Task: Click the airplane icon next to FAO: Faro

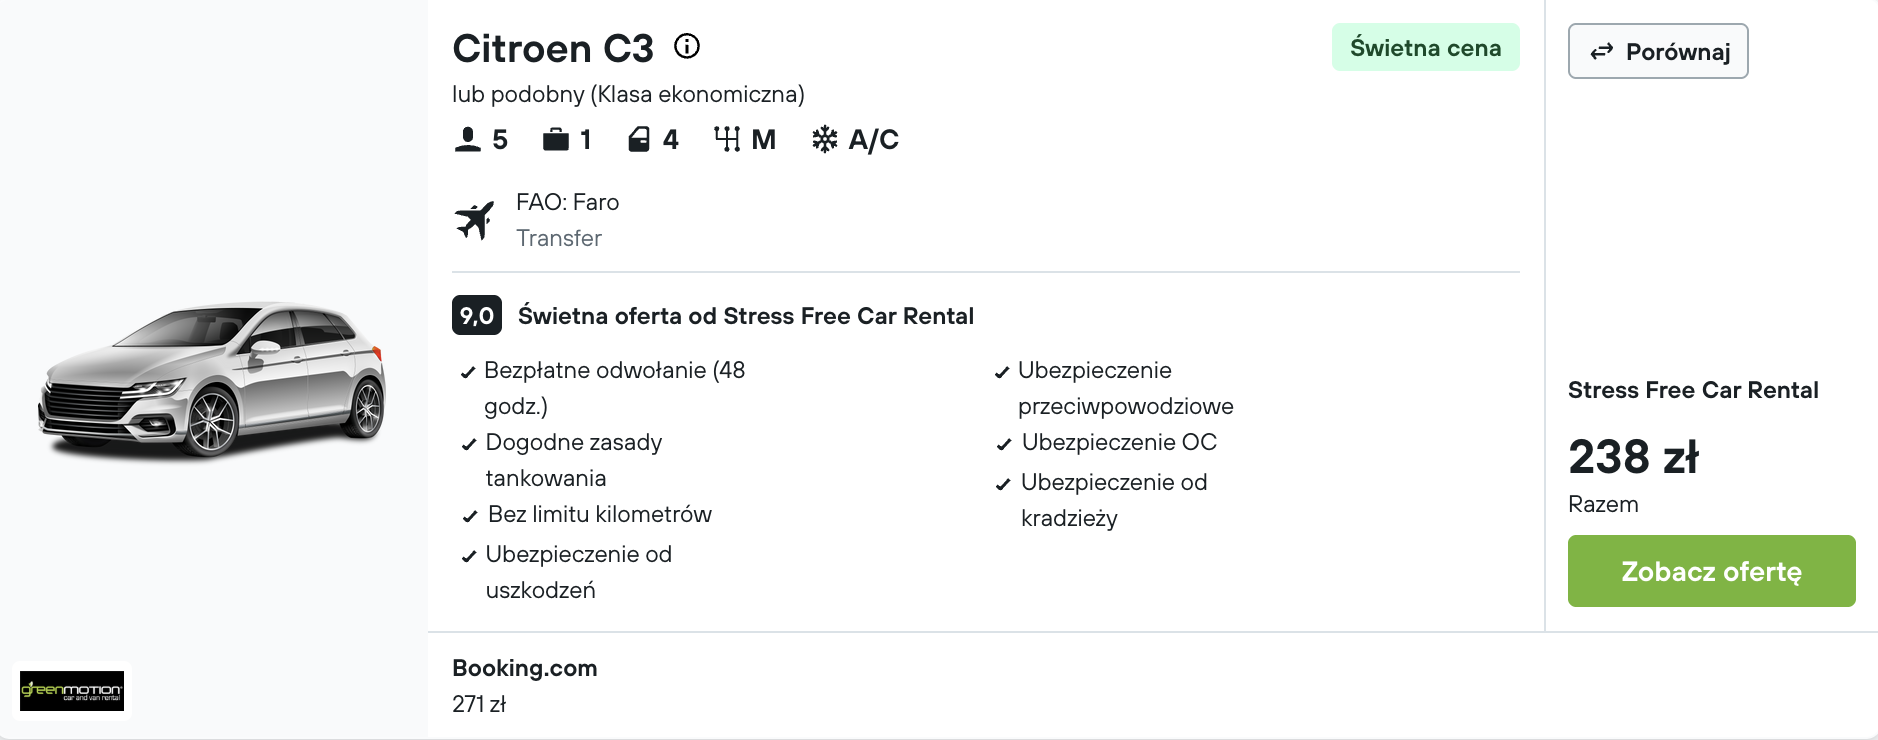Action: pos(475,220)
